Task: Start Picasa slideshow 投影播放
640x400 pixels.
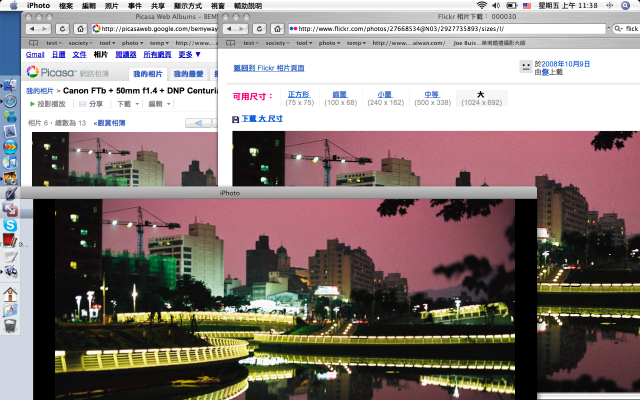Action: point(48,104)
